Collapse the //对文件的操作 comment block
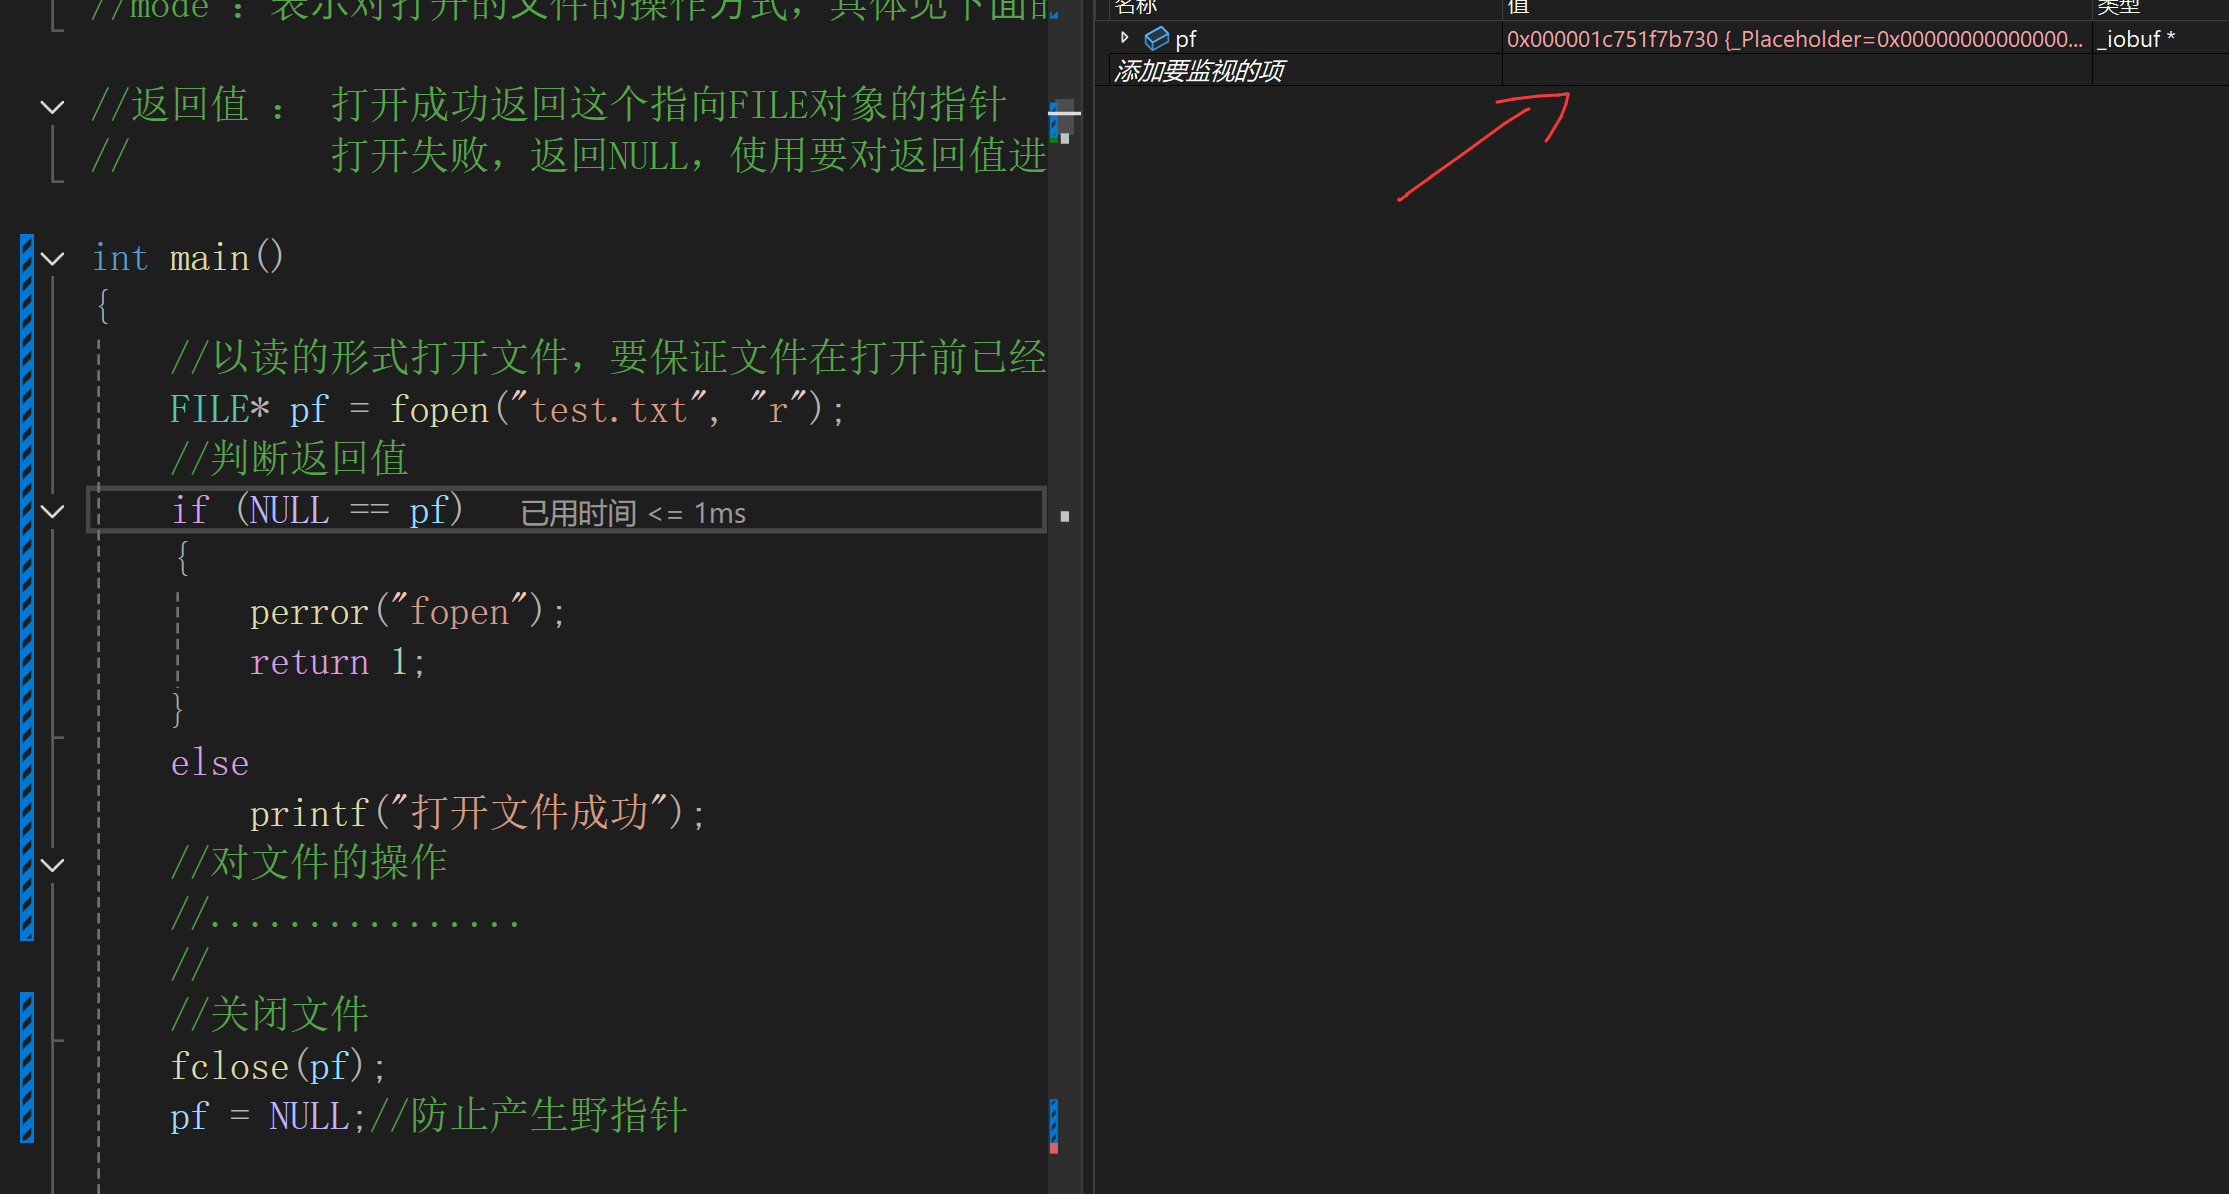 point(52,865)
